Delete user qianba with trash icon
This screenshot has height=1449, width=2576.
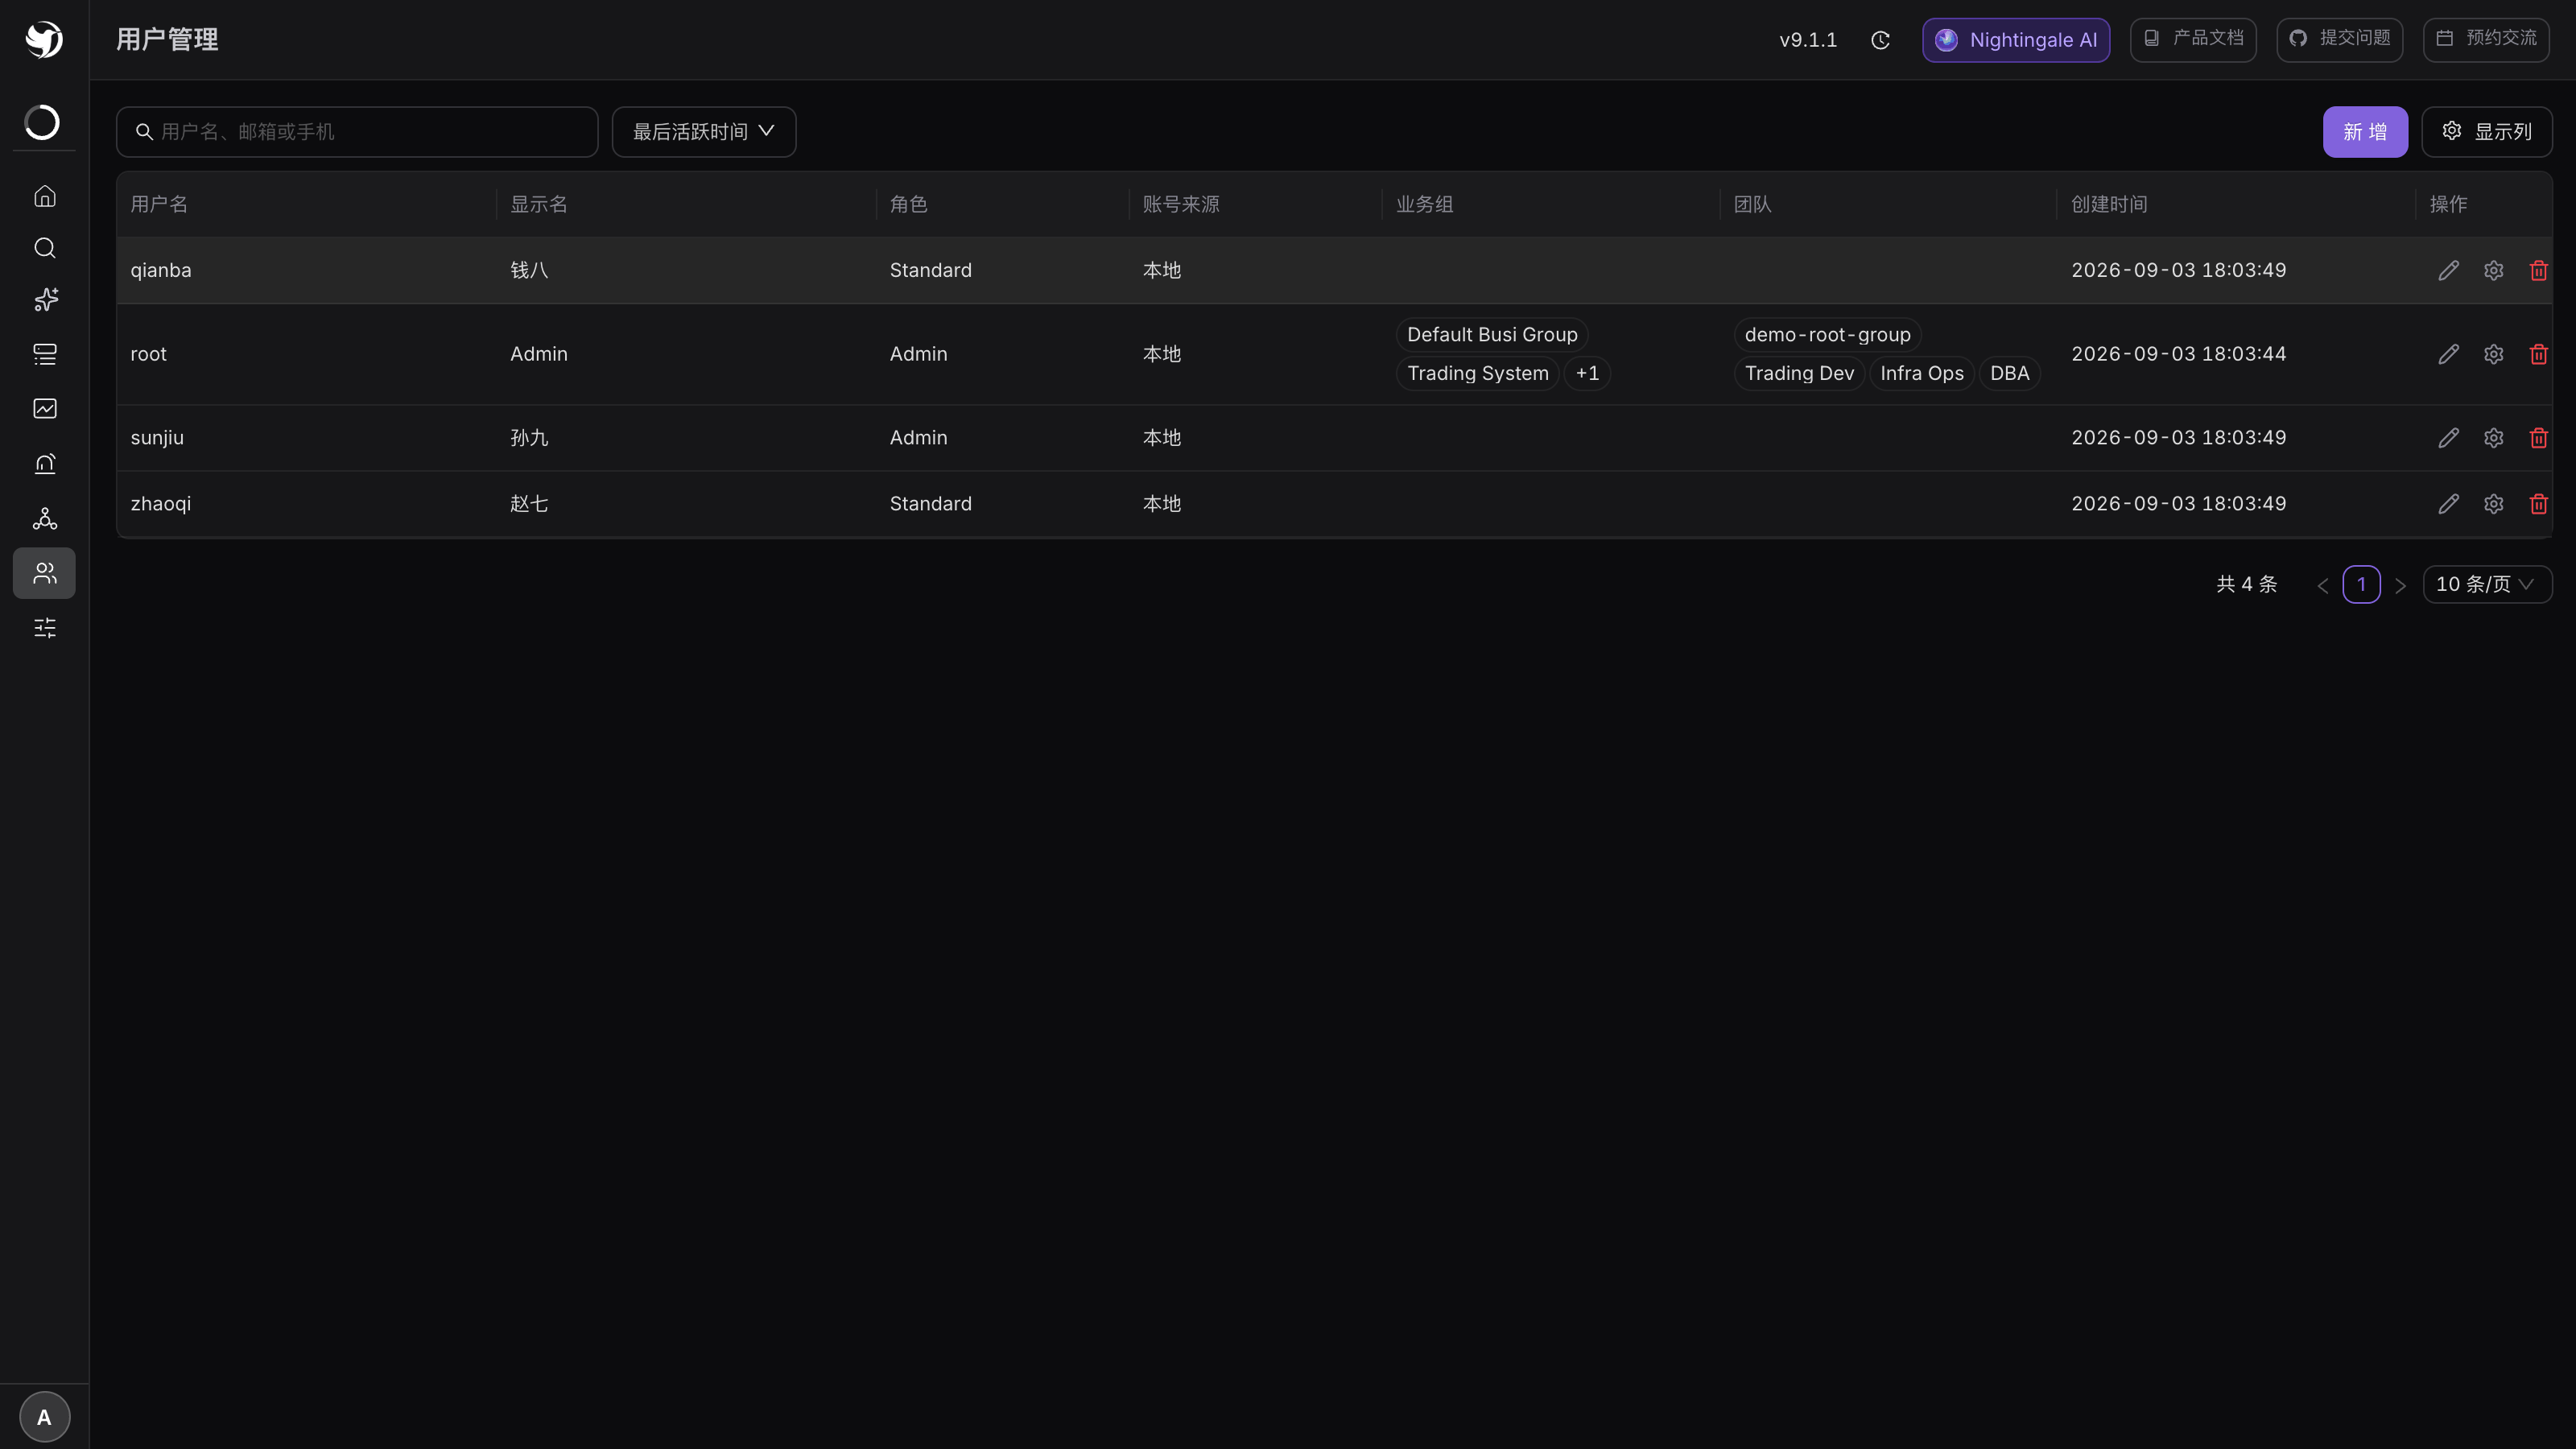(2538, 270)
